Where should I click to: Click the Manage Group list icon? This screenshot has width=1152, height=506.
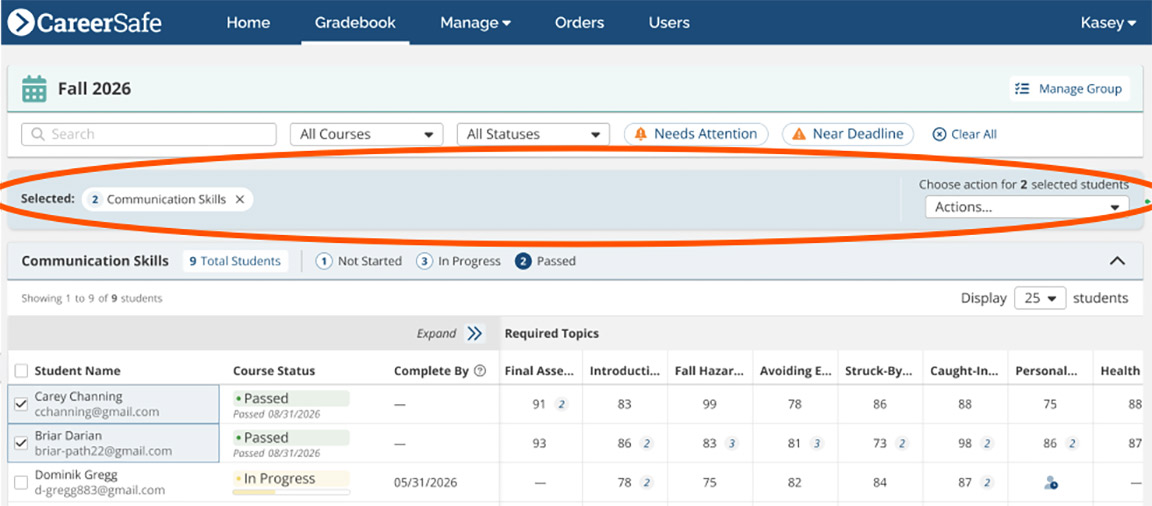tap(1022, 89)
